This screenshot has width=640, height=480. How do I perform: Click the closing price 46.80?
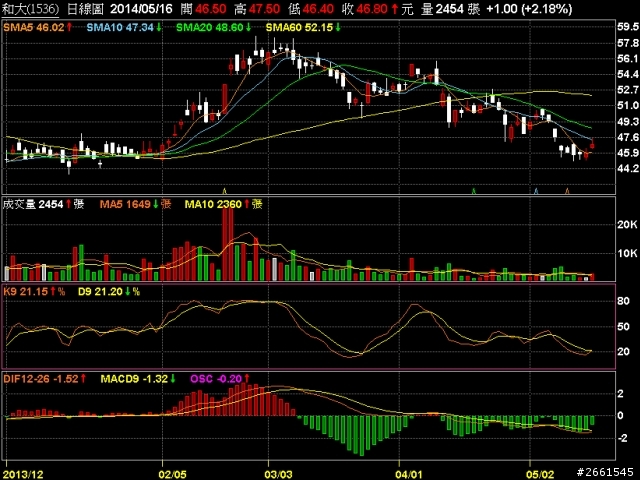(373, 9)
